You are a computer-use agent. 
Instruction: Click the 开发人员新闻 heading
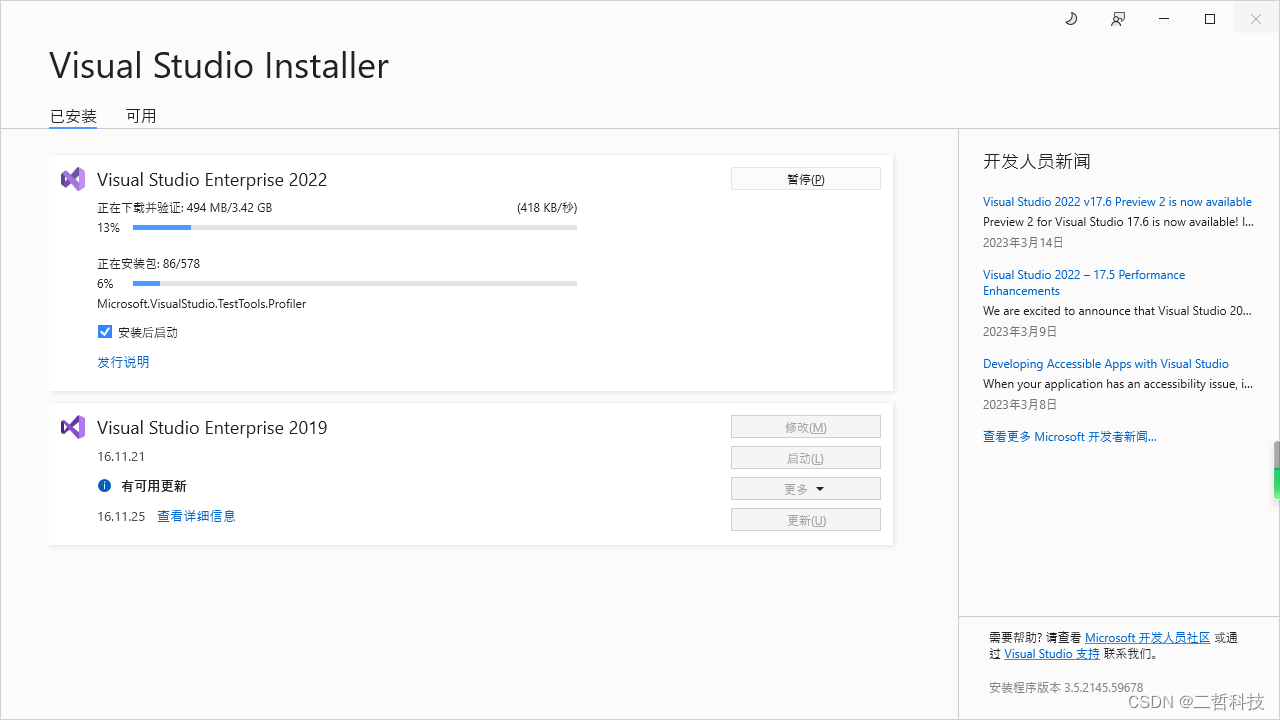(x=1037, y=161)
